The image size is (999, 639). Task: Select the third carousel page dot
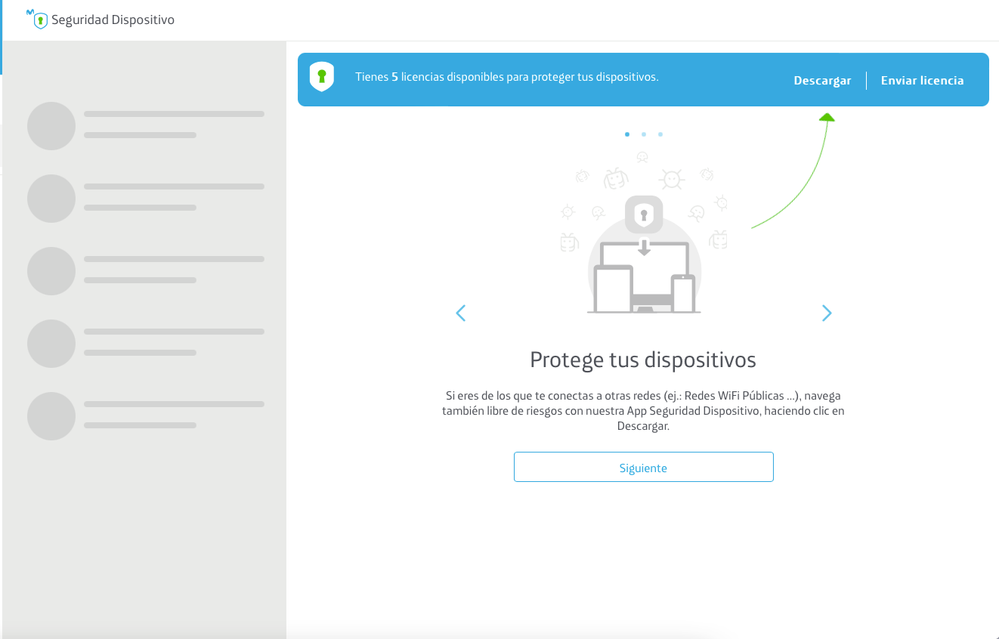click(x=660, y=134)
